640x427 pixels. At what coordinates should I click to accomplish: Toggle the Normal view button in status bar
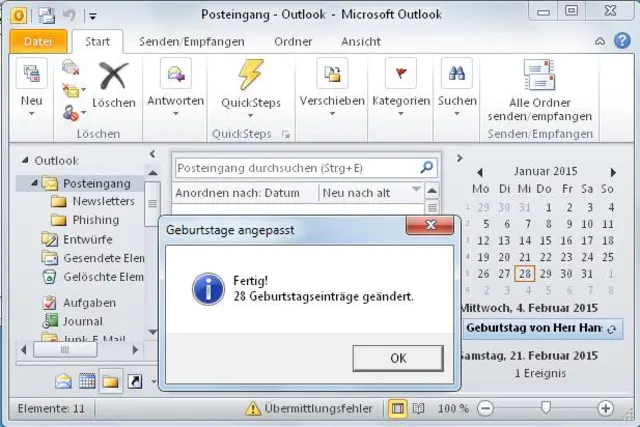click(x=398, y=408)
